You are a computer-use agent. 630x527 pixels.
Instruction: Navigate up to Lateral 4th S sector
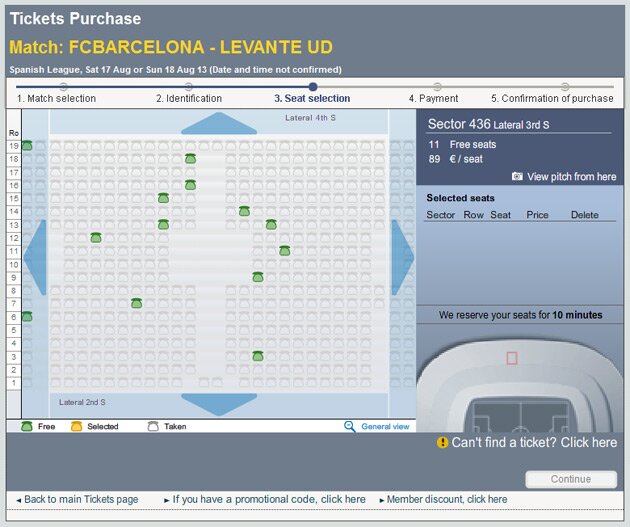pos(218,123)
